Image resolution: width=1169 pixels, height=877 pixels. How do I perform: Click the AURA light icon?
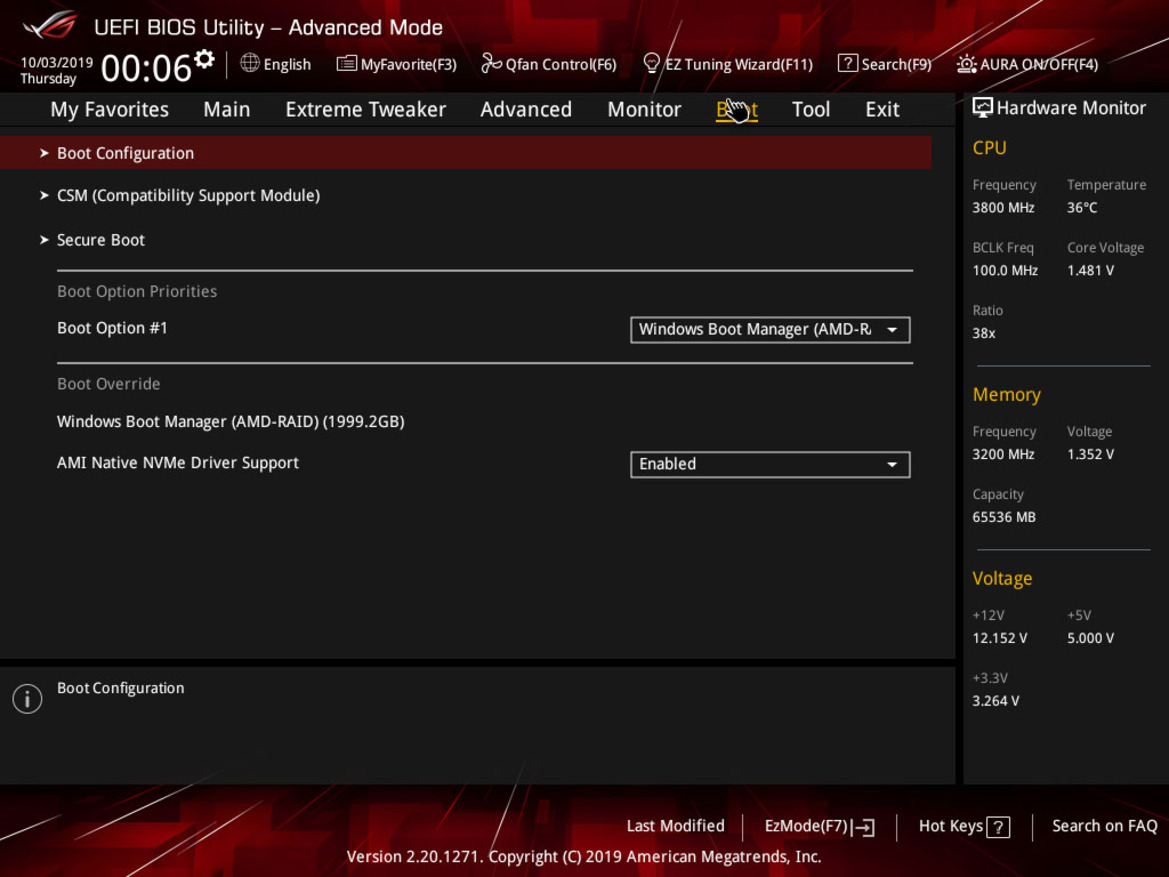point(966,63)
